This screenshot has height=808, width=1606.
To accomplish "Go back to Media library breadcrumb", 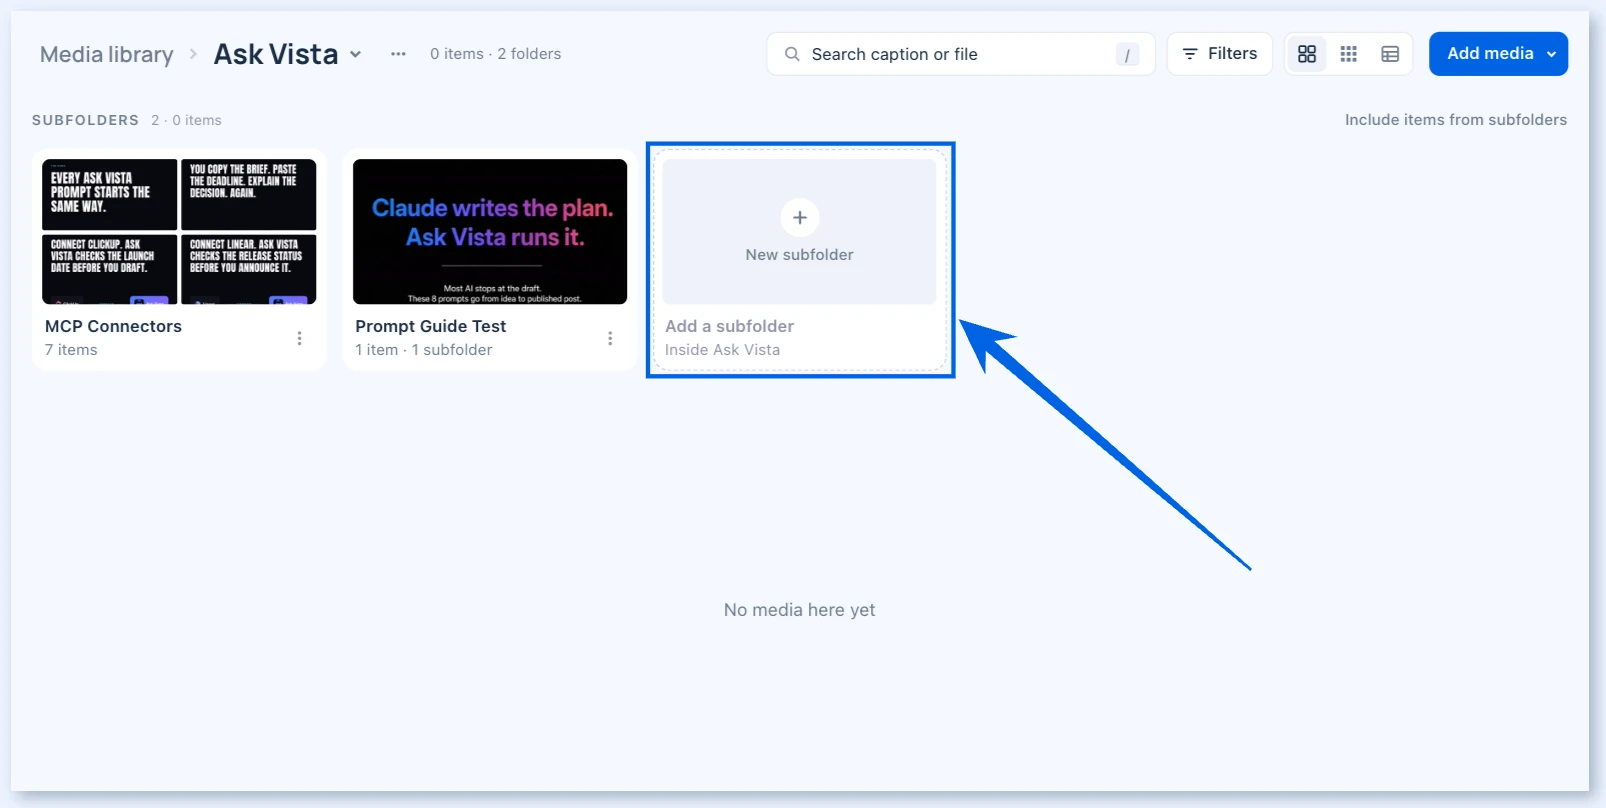I will point(107,54).
